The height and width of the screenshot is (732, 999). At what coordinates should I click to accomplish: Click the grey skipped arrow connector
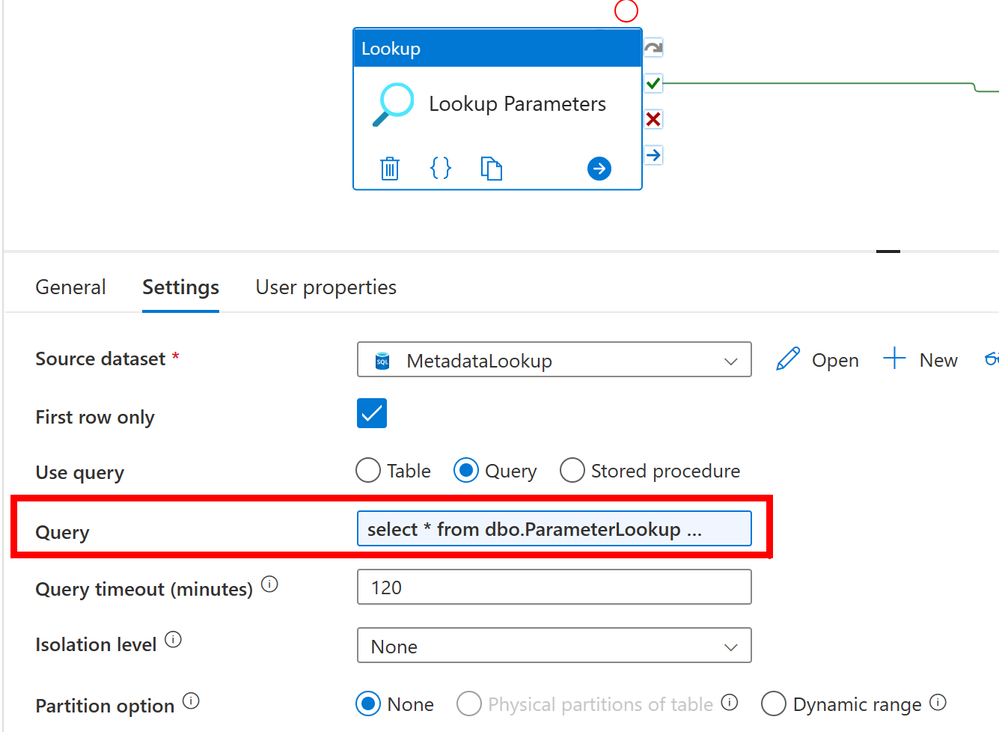pyautogui.click(x=653, y=48)
